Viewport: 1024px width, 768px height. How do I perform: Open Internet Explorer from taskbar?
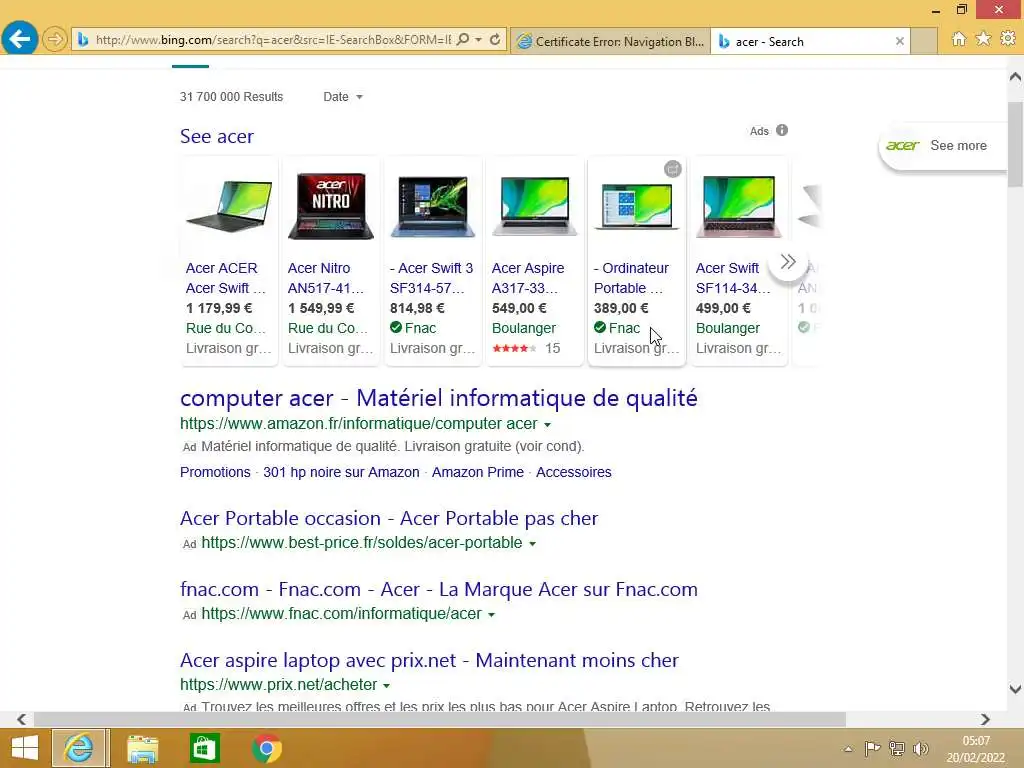click(x=80, y=748)
